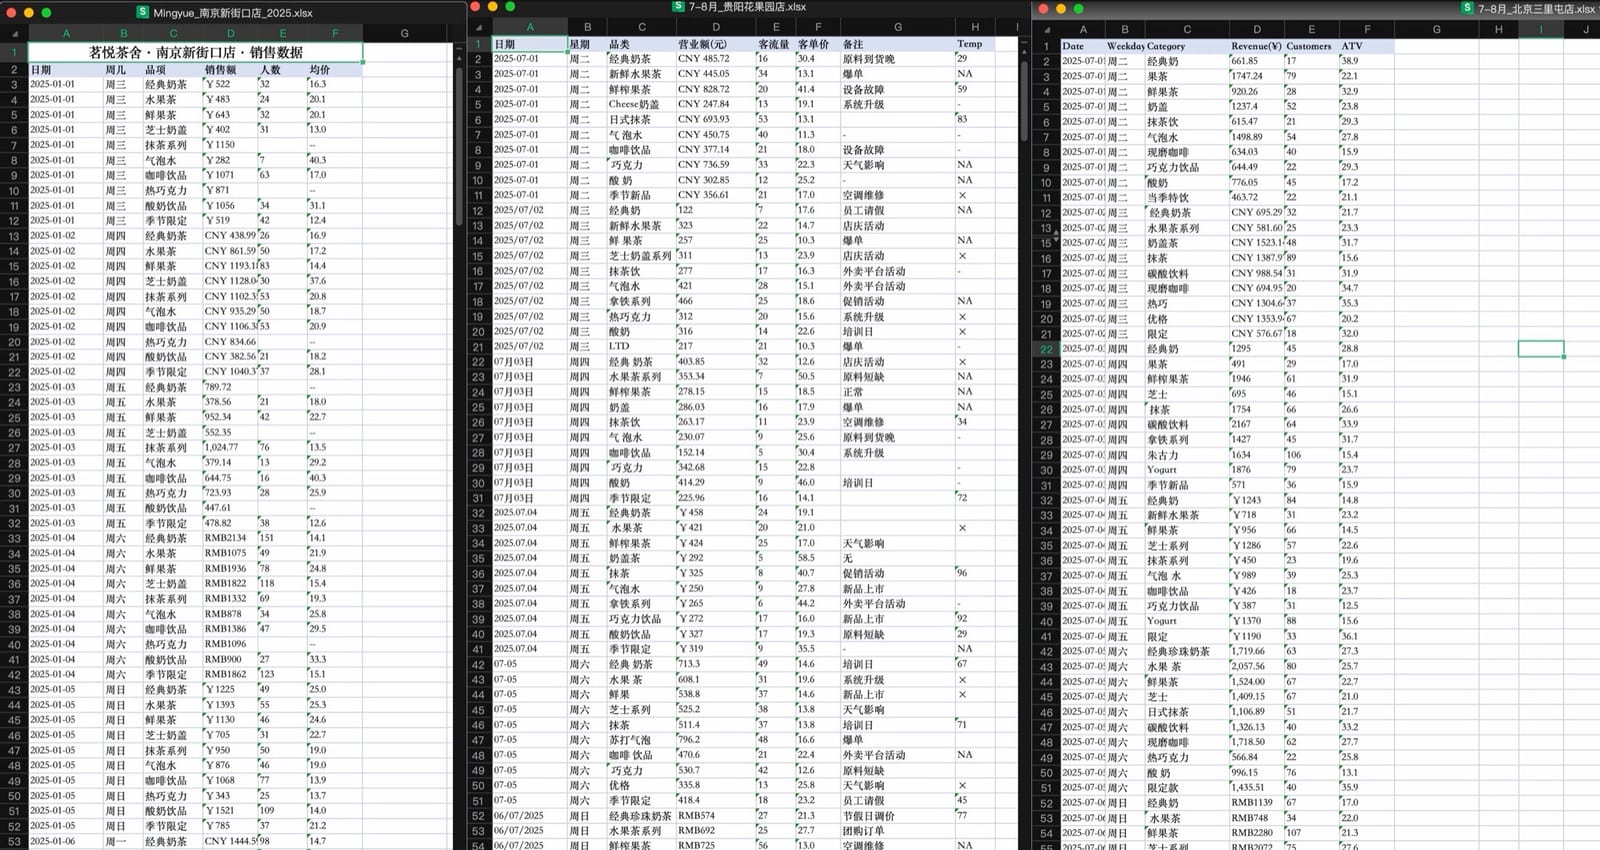Click select-all corner in 北京三里屯店 sheet
The height and width of the screenshot is (850, 1600).
point(1045,30)
